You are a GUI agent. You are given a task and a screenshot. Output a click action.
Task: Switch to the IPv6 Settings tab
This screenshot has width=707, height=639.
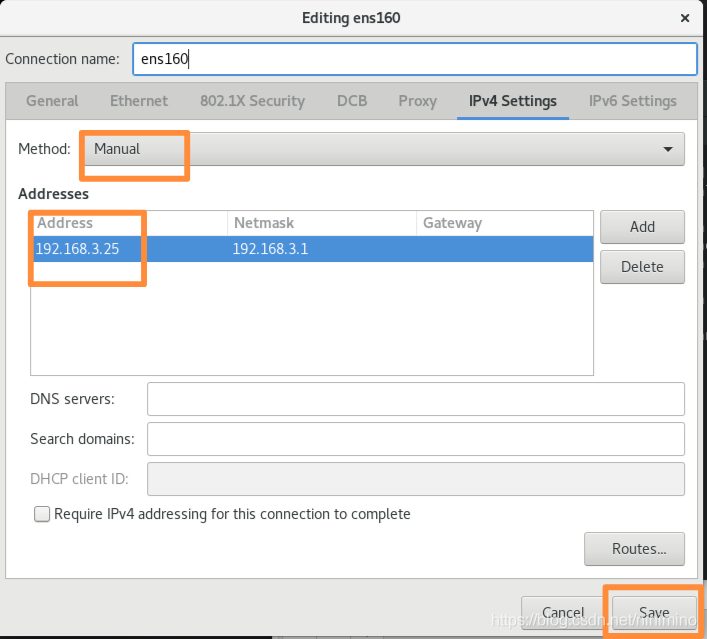632,101
